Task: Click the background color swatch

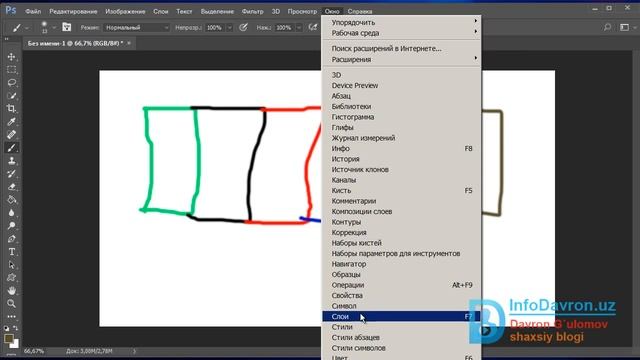Action: tap(16, 345)
